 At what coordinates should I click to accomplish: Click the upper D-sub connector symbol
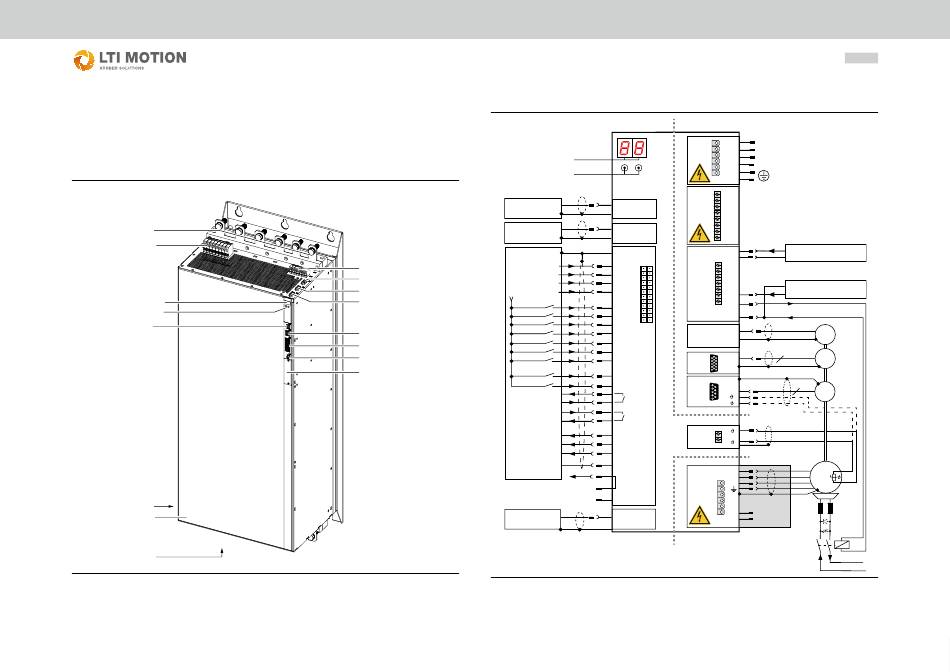tap(714, 364)
